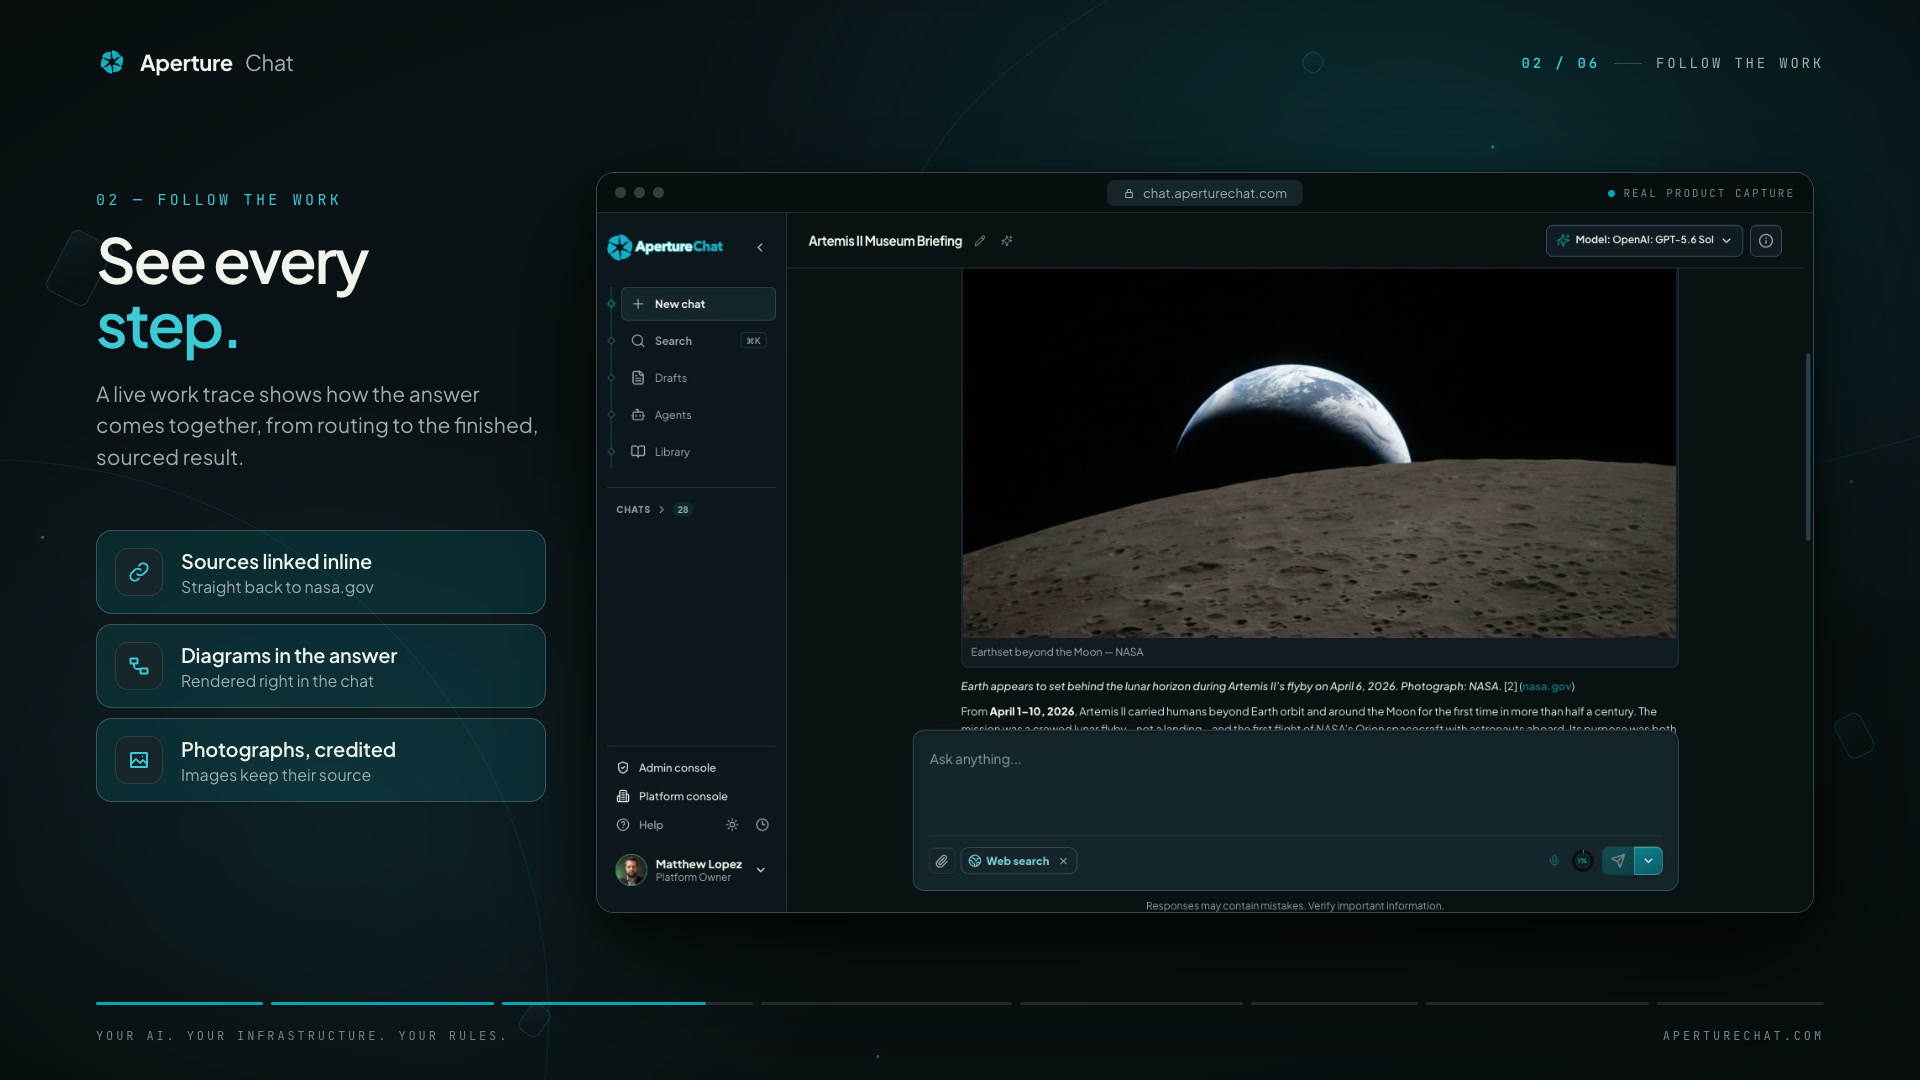Open Help in the sidebar

click(651, 825)
